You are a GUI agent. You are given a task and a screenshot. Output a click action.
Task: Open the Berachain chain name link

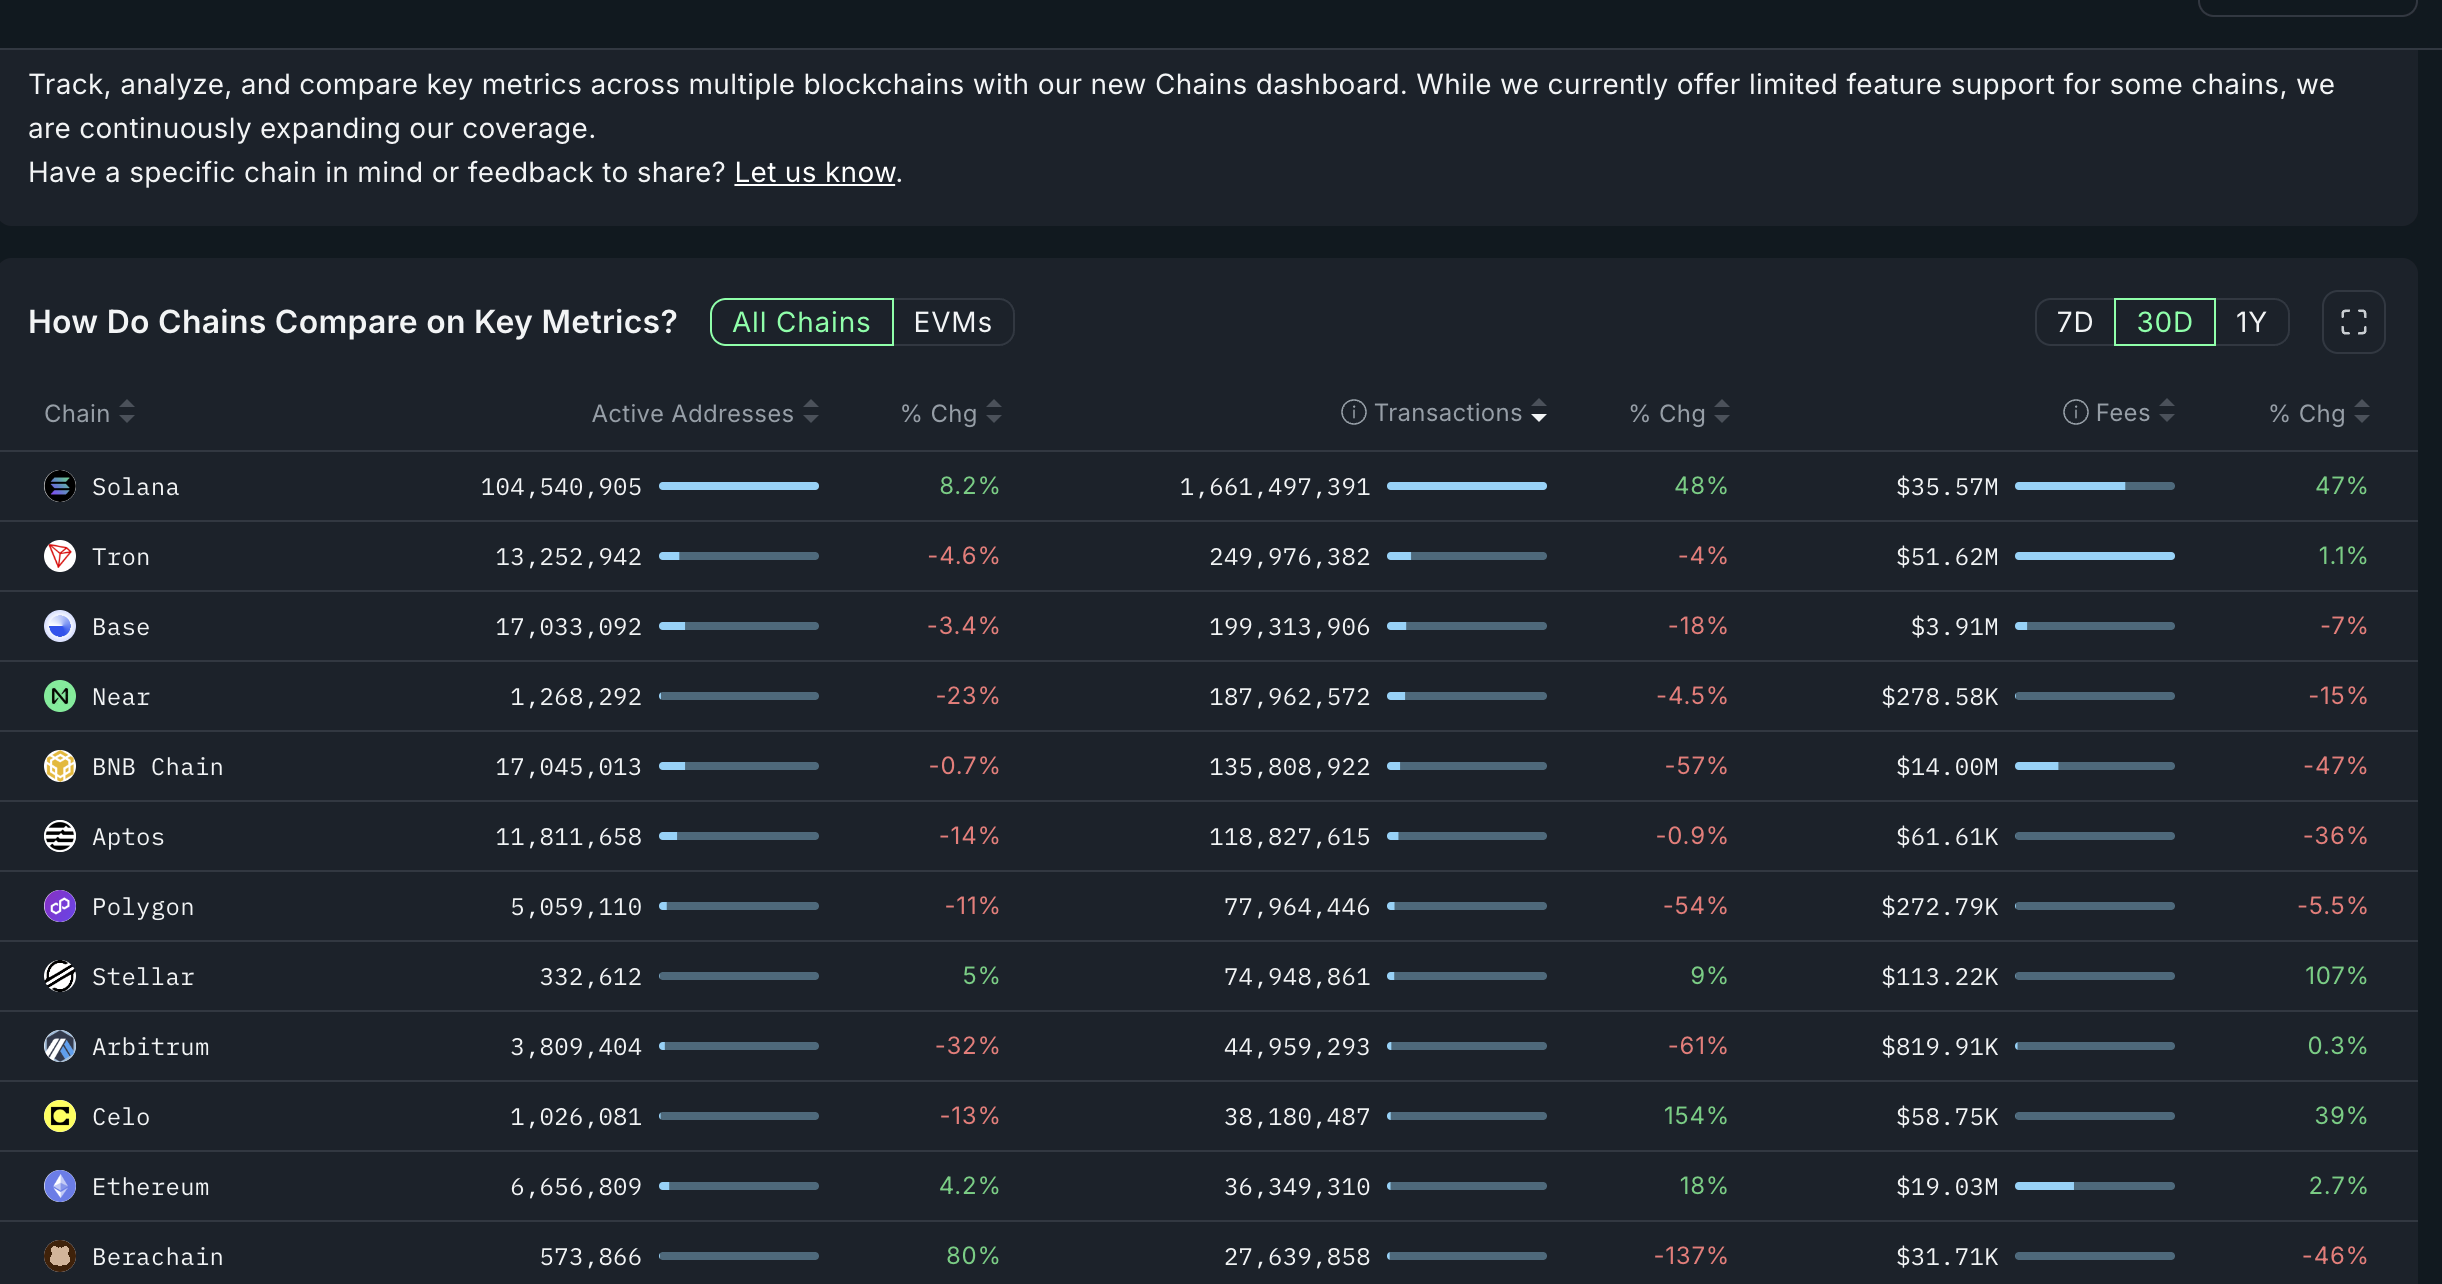[158, 1257]
